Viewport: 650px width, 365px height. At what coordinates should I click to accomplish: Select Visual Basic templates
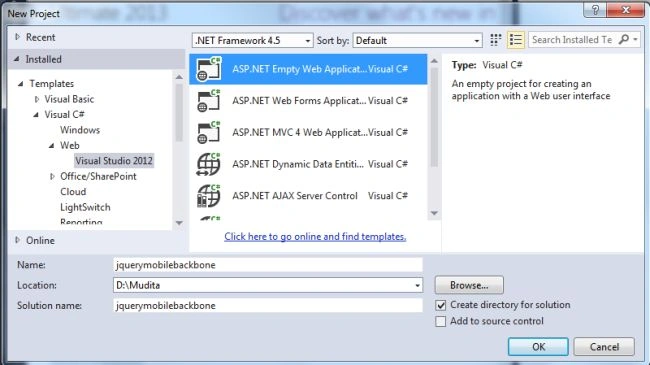[x=69, y=99]
